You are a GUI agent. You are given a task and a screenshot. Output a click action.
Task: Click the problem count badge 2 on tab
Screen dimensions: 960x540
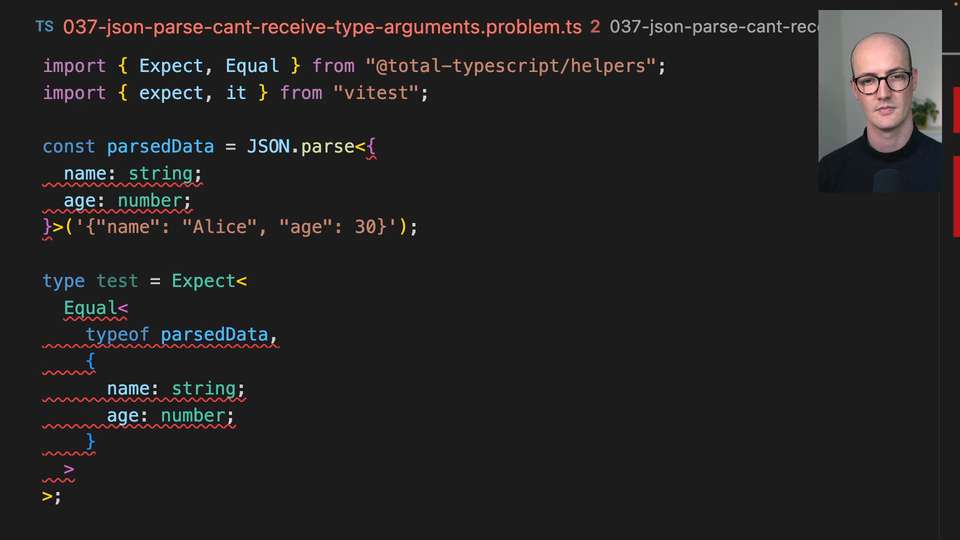[x=595, y=27]
